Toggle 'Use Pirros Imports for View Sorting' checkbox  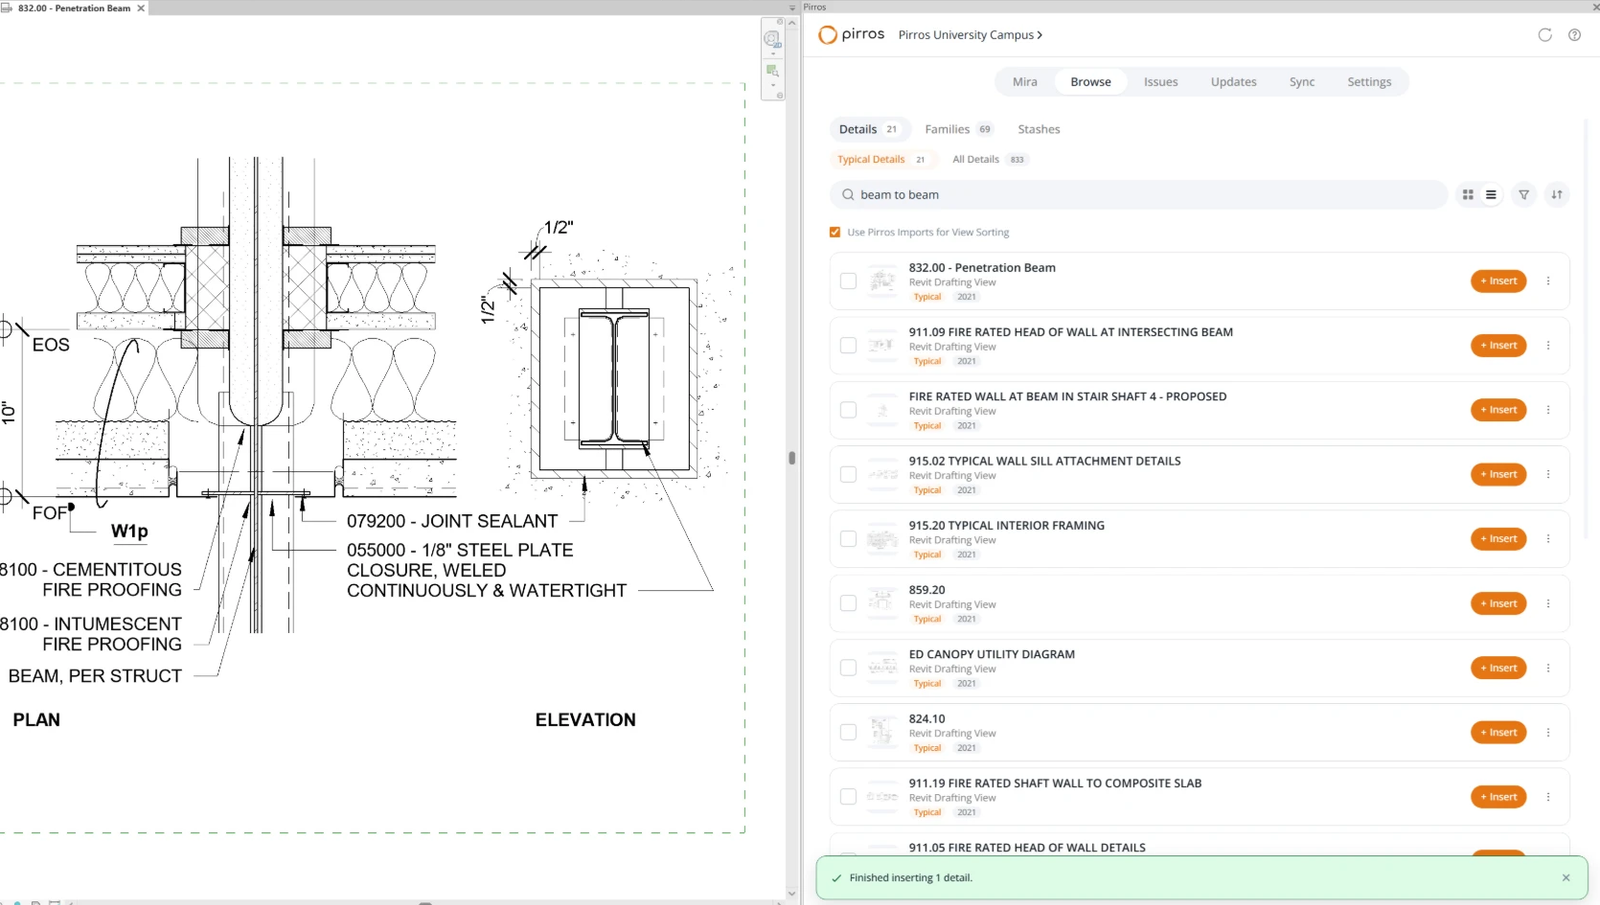coord(835,232)
